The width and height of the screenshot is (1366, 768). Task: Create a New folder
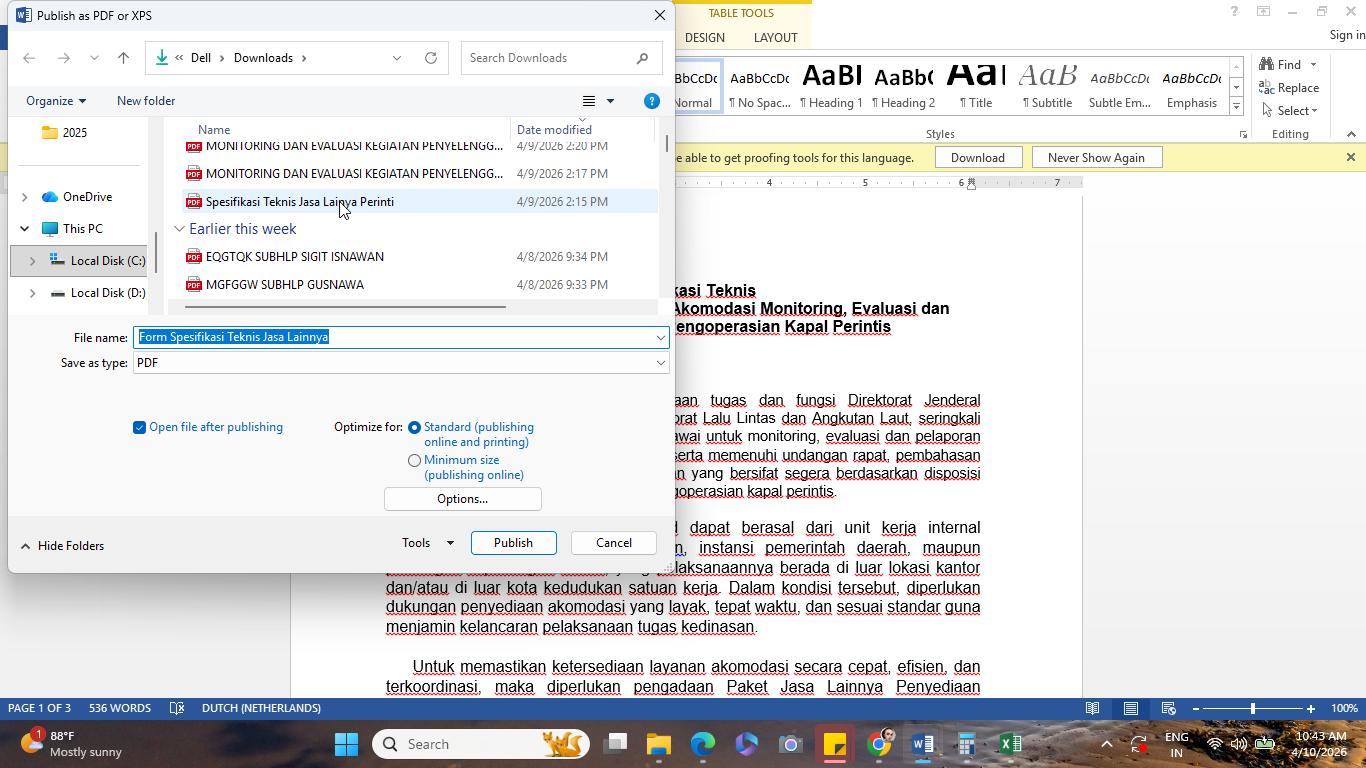(x=146, y=101)
